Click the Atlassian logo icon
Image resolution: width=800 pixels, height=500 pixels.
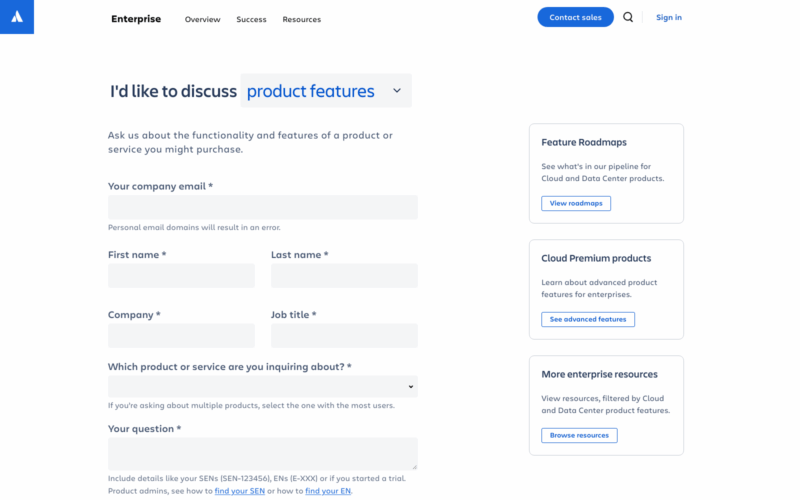17,17
